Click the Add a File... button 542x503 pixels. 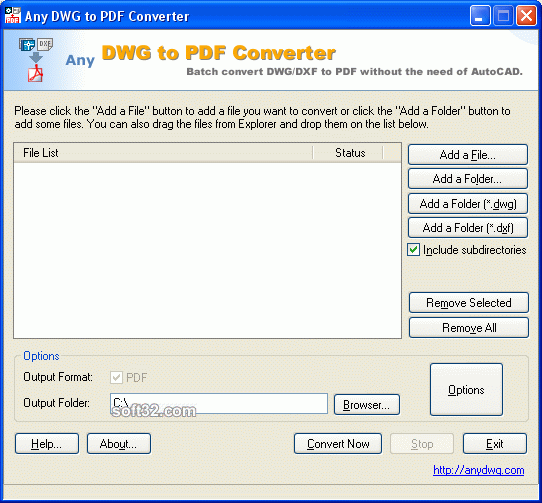pyautogui.click(x=468, y=155)
